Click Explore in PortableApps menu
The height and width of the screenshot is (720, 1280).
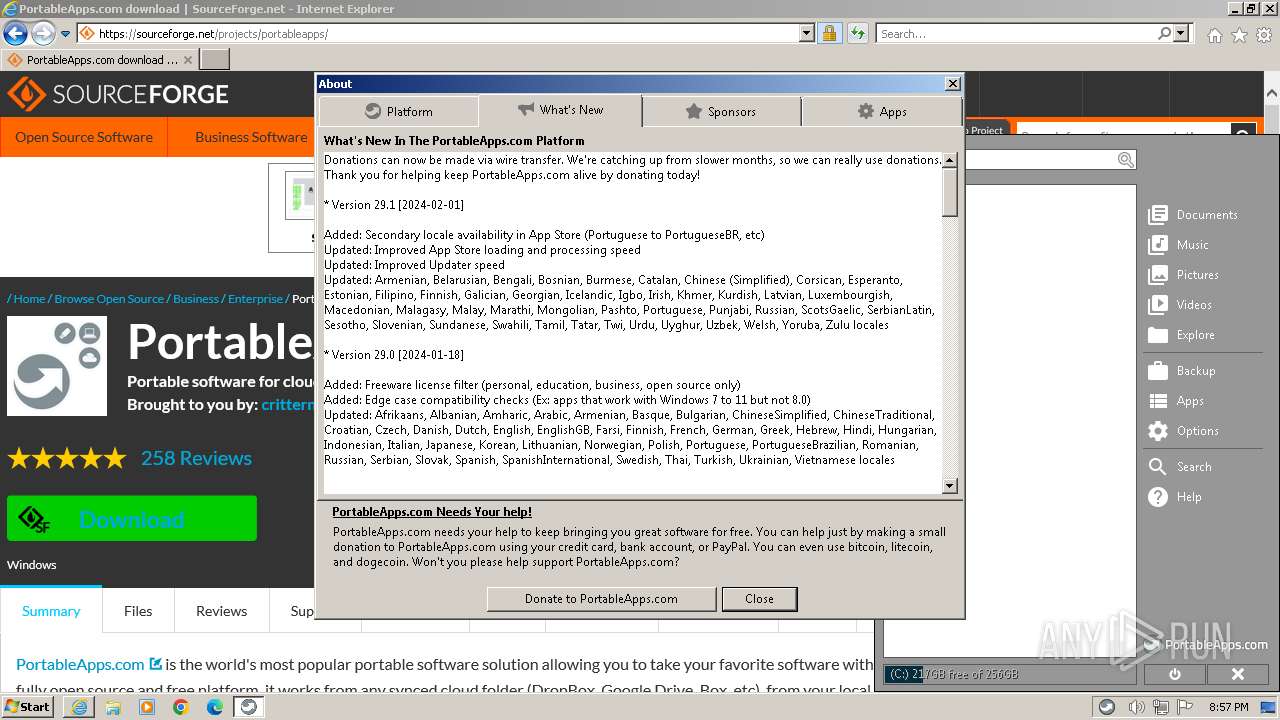[1182, 335]
